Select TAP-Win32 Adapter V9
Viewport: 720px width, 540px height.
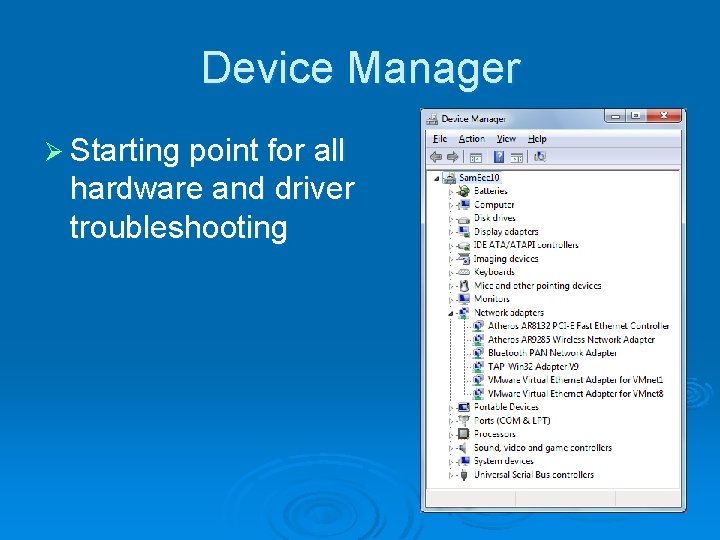point(533,366)
